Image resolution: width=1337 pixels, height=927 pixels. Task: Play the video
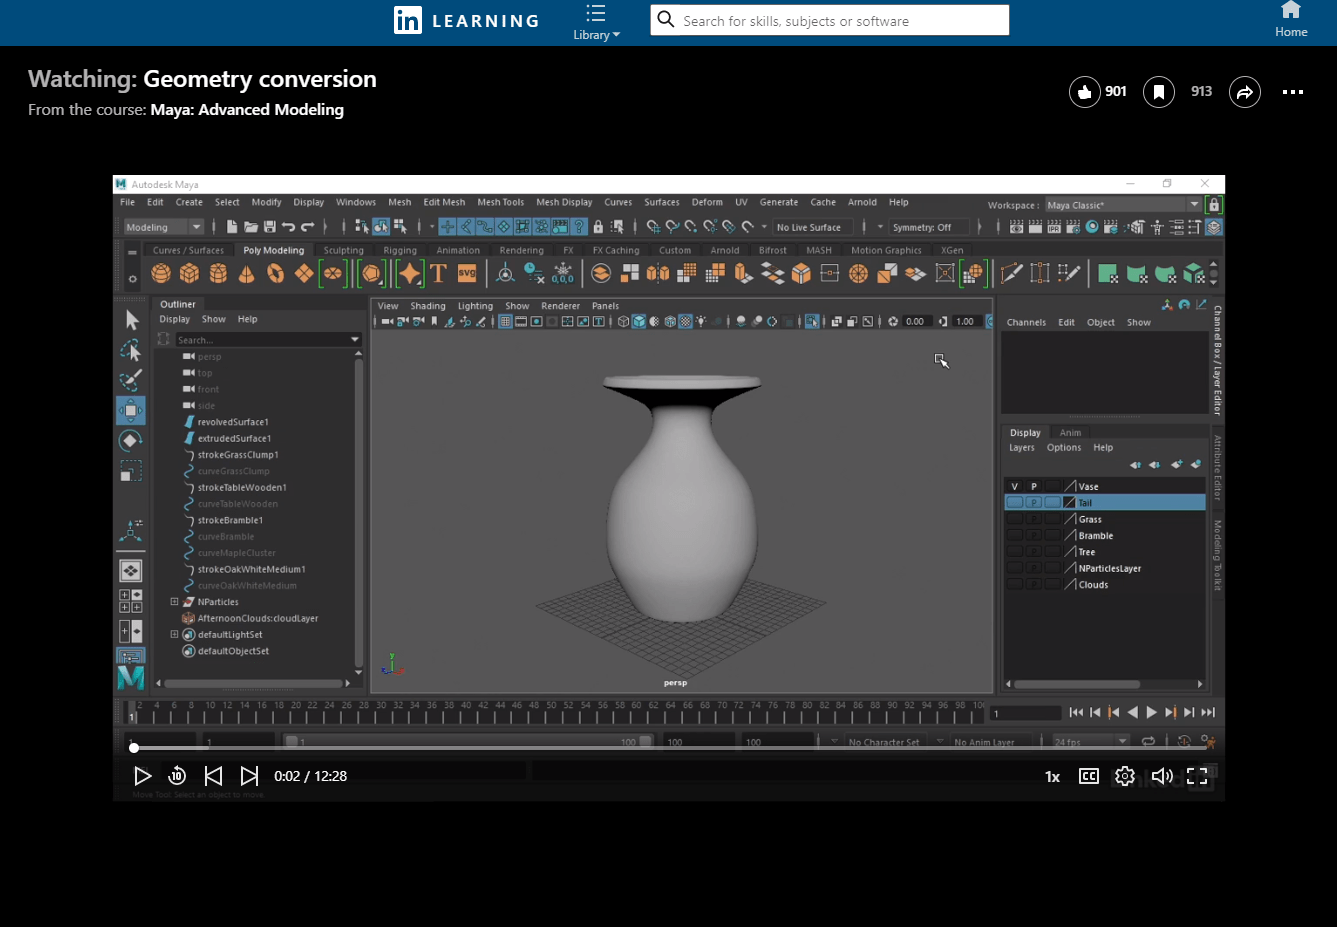point(142,776)
